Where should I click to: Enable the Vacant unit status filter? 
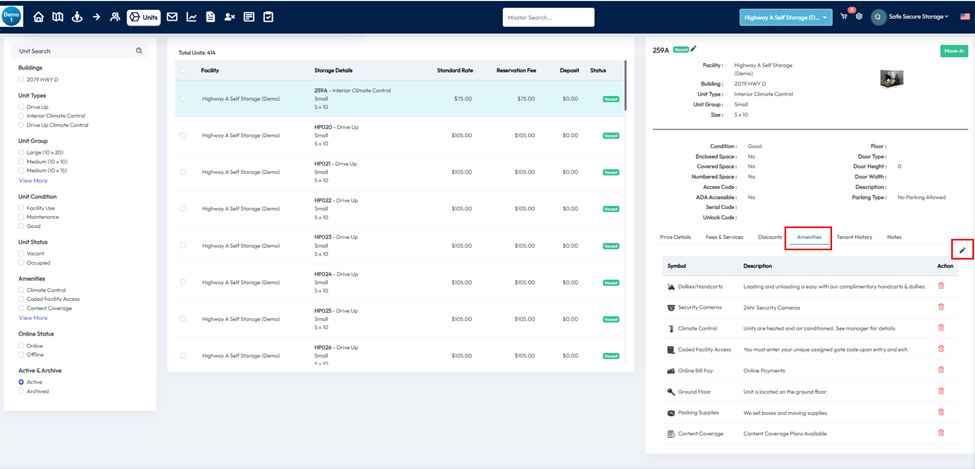coord(22,253)
